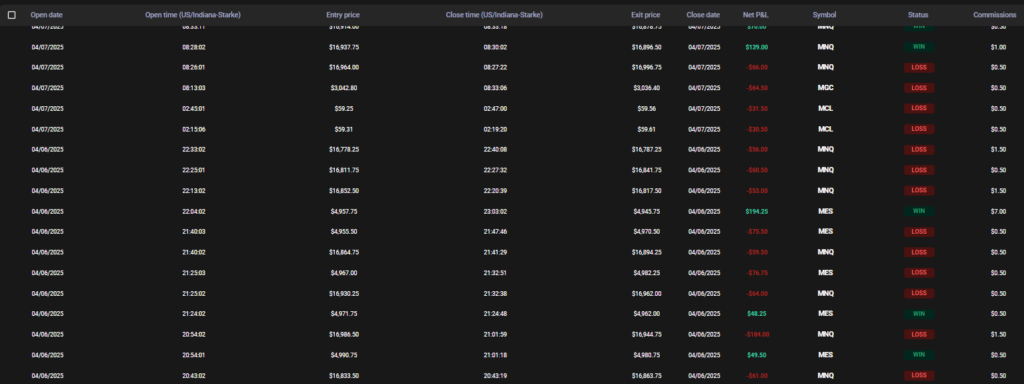Click the Close date column header
Viewport: 1024px width, 384px height.
[x=703, y=15]
